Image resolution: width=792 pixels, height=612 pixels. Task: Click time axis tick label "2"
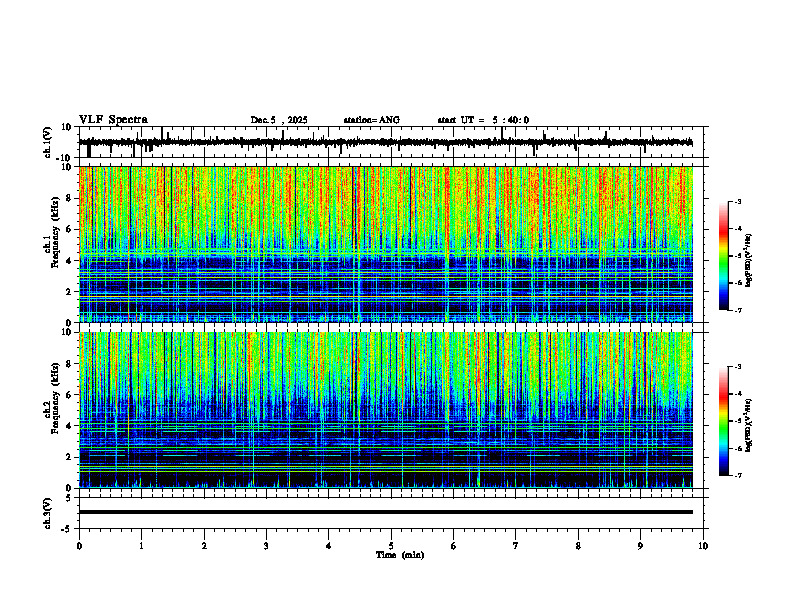204,546
